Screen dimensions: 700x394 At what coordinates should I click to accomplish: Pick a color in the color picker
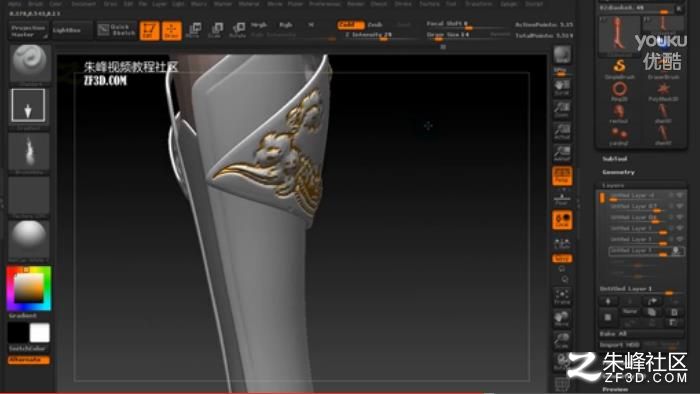[x=29, y=288]
